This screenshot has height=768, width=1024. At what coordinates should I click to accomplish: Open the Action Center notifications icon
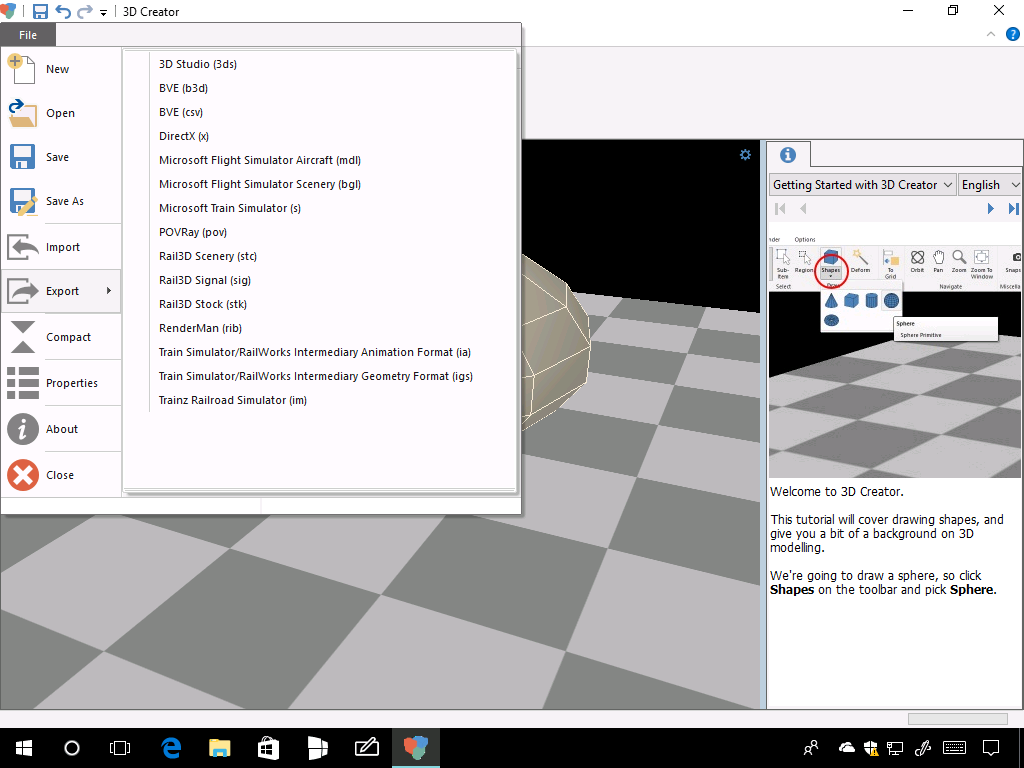coord(991,748)
